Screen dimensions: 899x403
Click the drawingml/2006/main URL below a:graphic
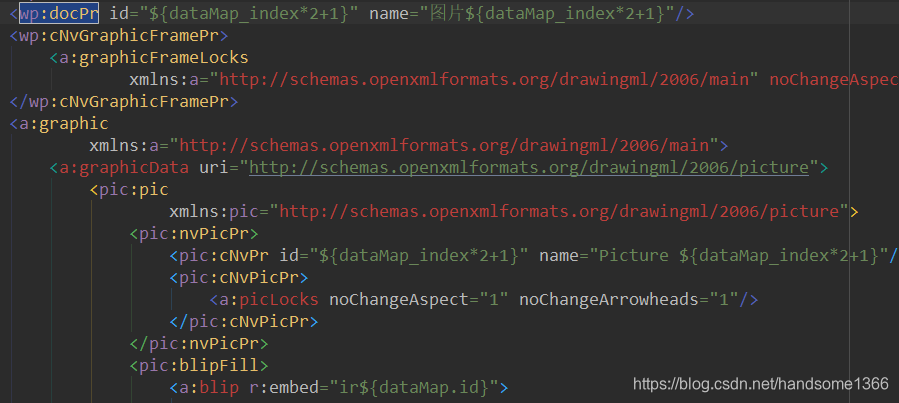pyautogui.click(x=444, y=146)
